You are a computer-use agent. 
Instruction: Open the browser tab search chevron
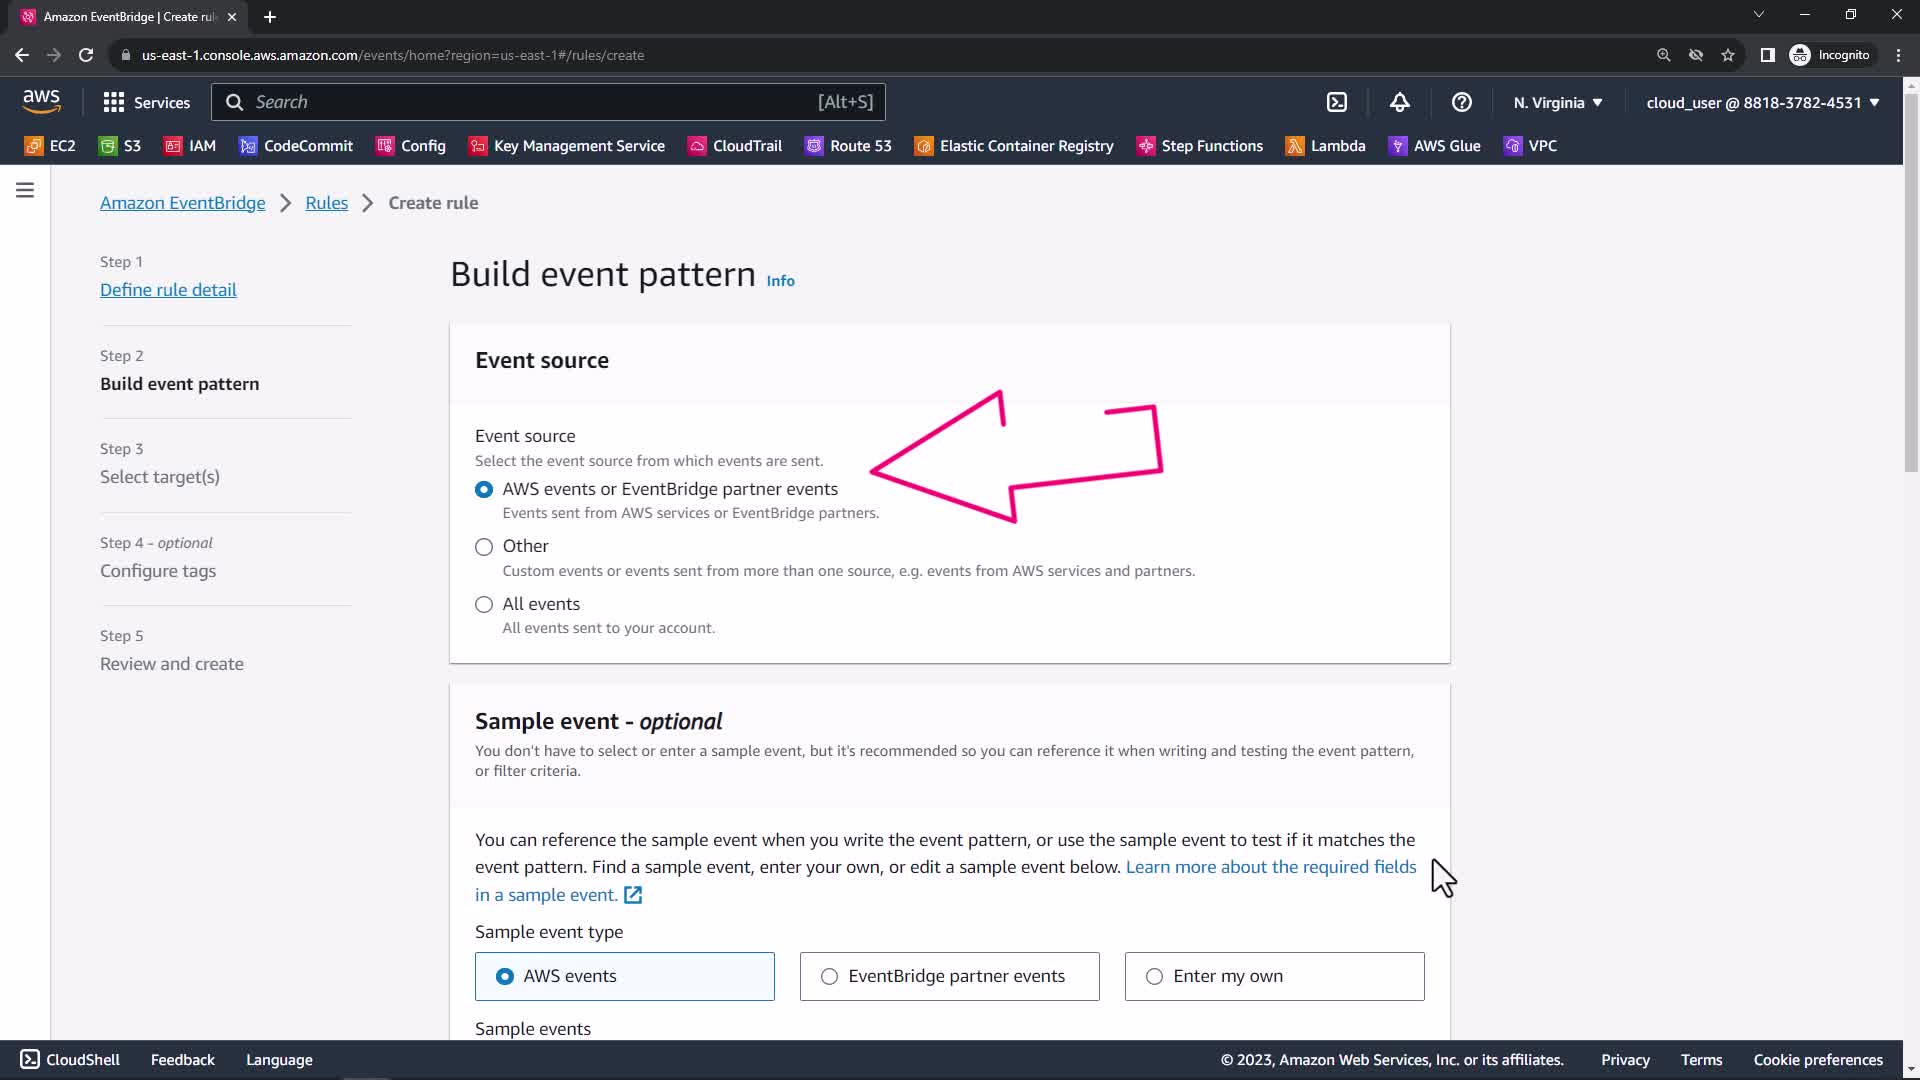tap(1758, 15)
